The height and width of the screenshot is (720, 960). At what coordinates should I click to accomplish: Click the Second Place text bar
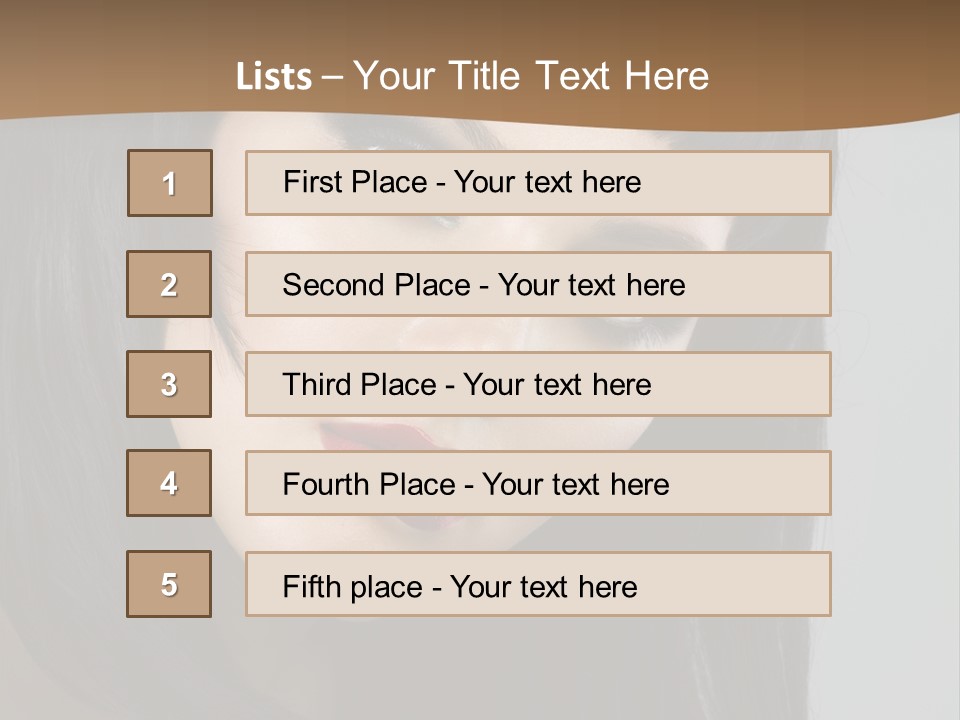(x=538, y=284)
